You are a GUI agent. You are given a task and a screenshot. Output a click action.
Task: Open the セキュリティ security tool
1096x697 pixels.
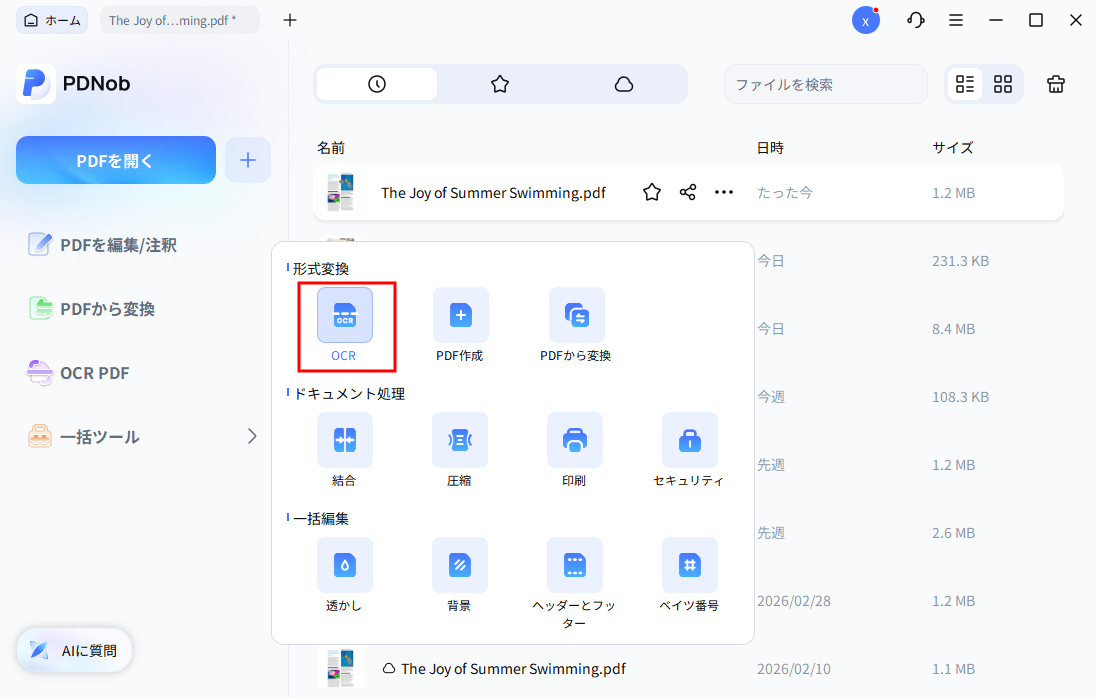pyautogui.click(x=689, y=440)
